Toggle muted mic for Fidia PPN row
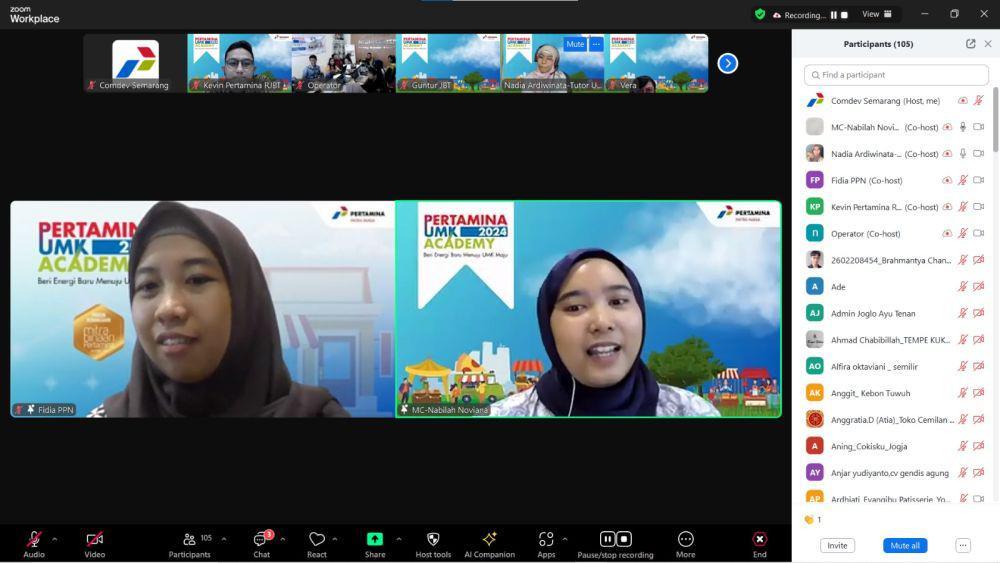 [x=963, y=180]
